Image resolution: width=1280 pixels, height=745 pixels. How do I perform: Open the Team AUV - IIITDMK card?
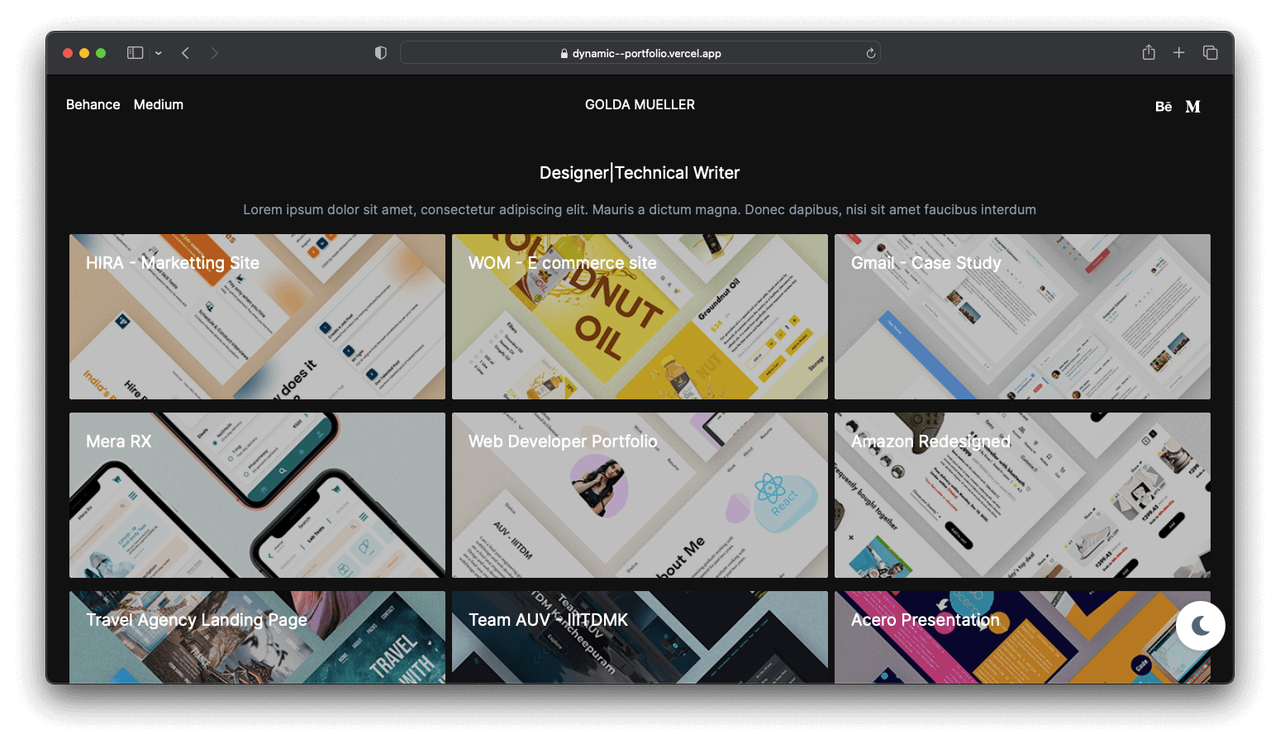640,637
